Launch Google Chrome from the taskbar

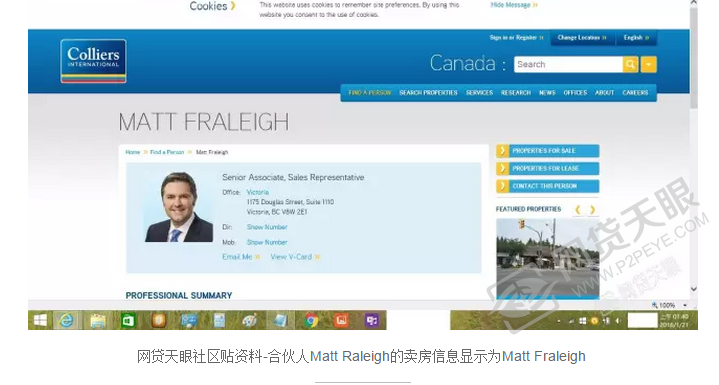click(312, 320)
